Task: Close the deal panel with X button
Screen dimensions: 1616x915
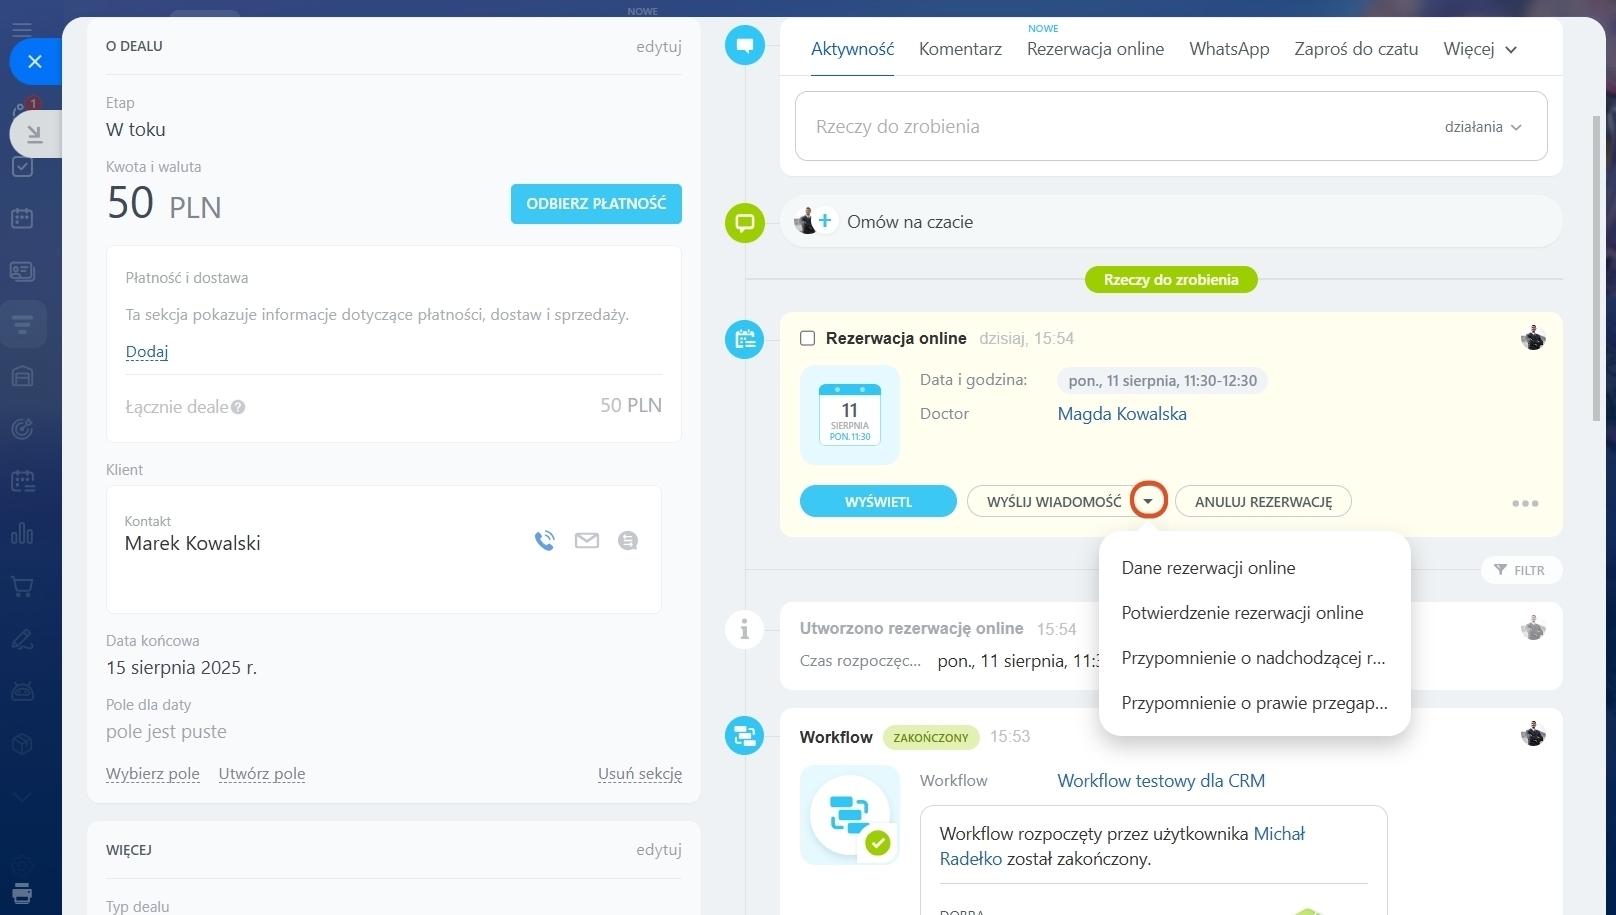Action: (35, 62)
